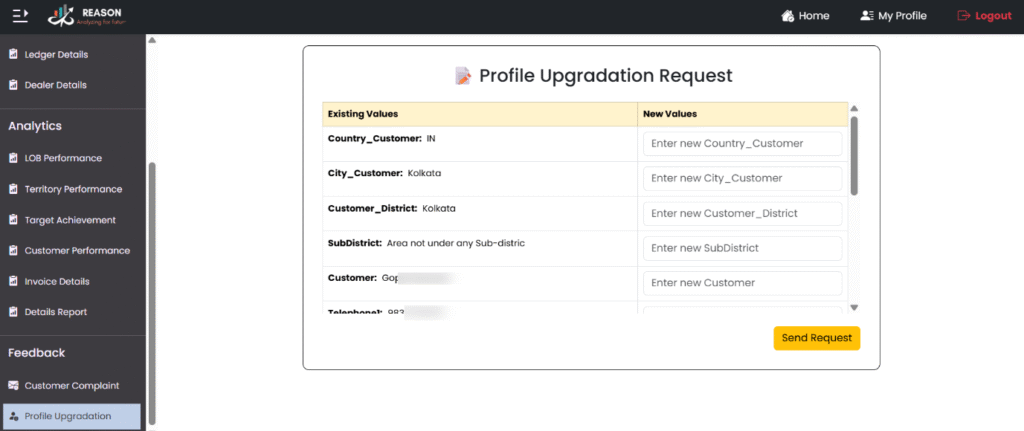
Task: Focus the Enter new City_Customer field
Action: click(x=742, y=179)
